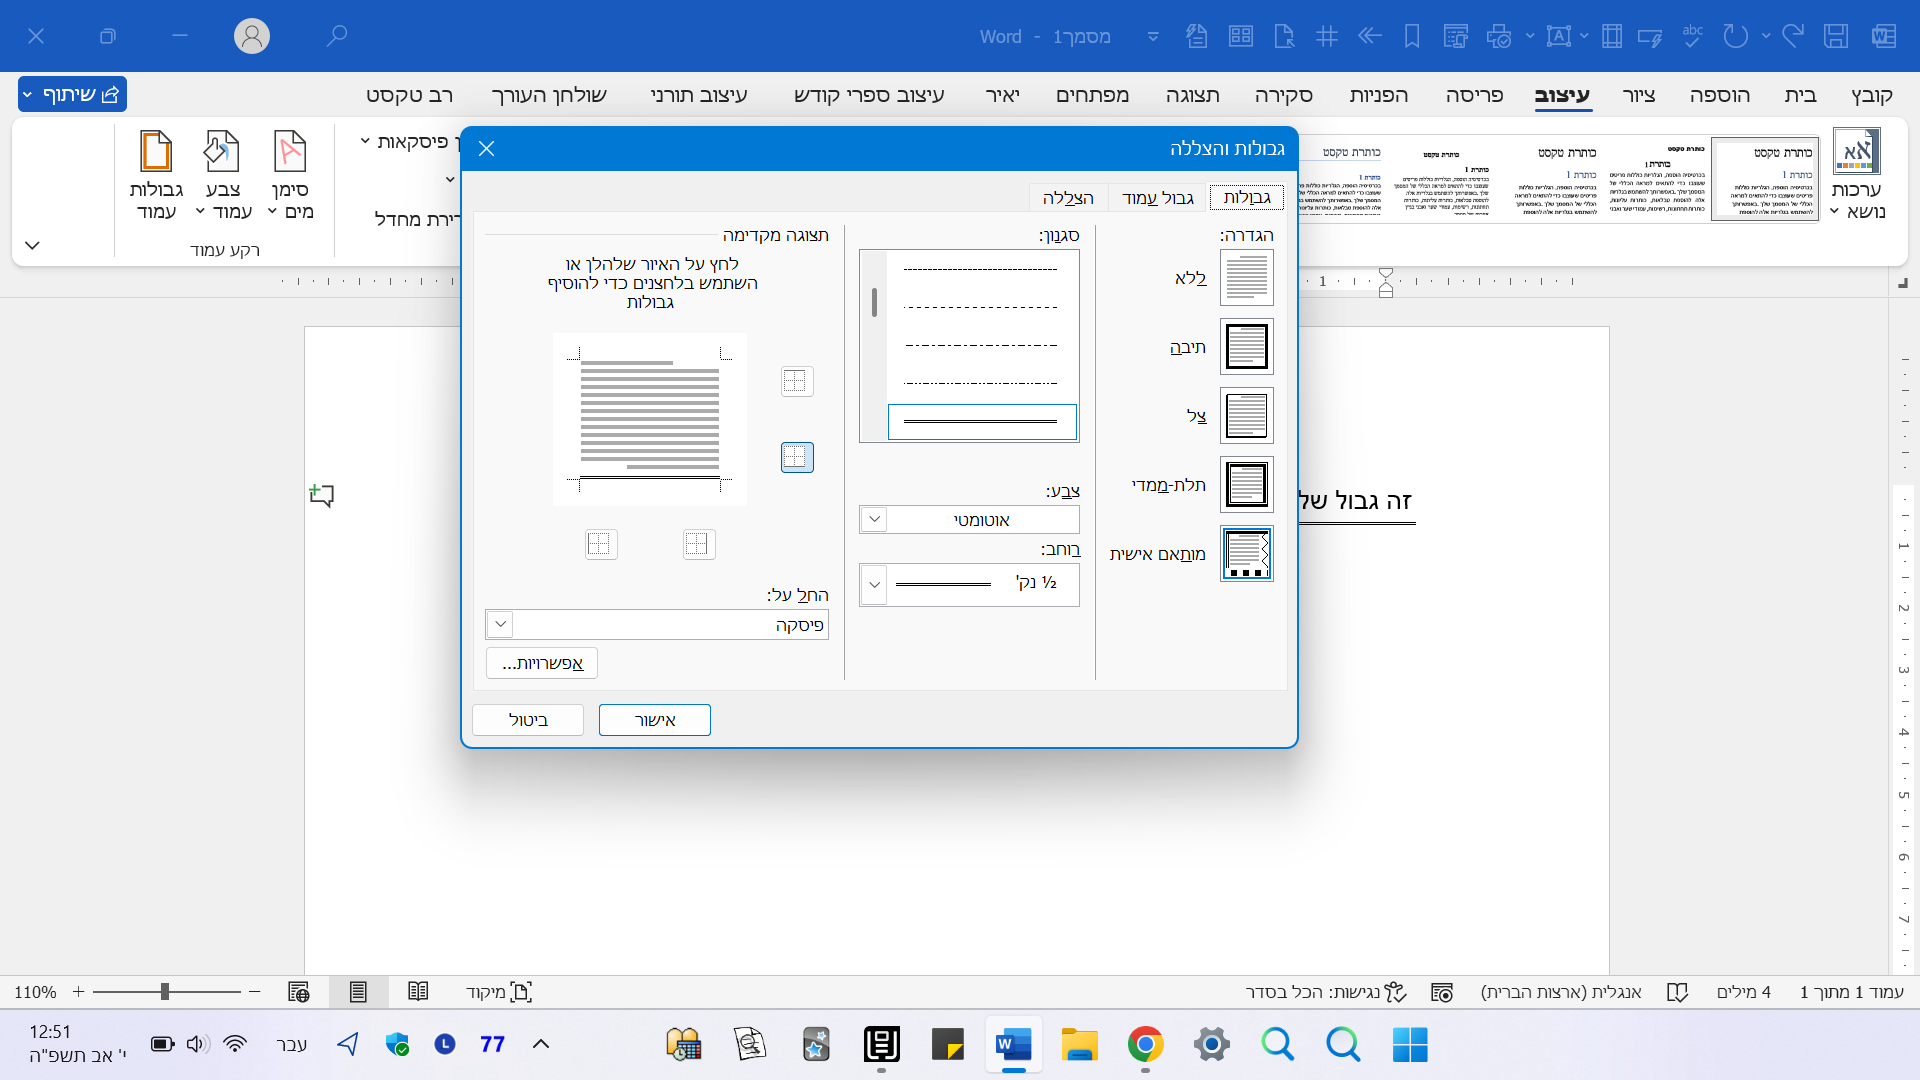Toggle the top border button in preview
The width and height of the screenshot is (1920, 1080).
[797, 381]
